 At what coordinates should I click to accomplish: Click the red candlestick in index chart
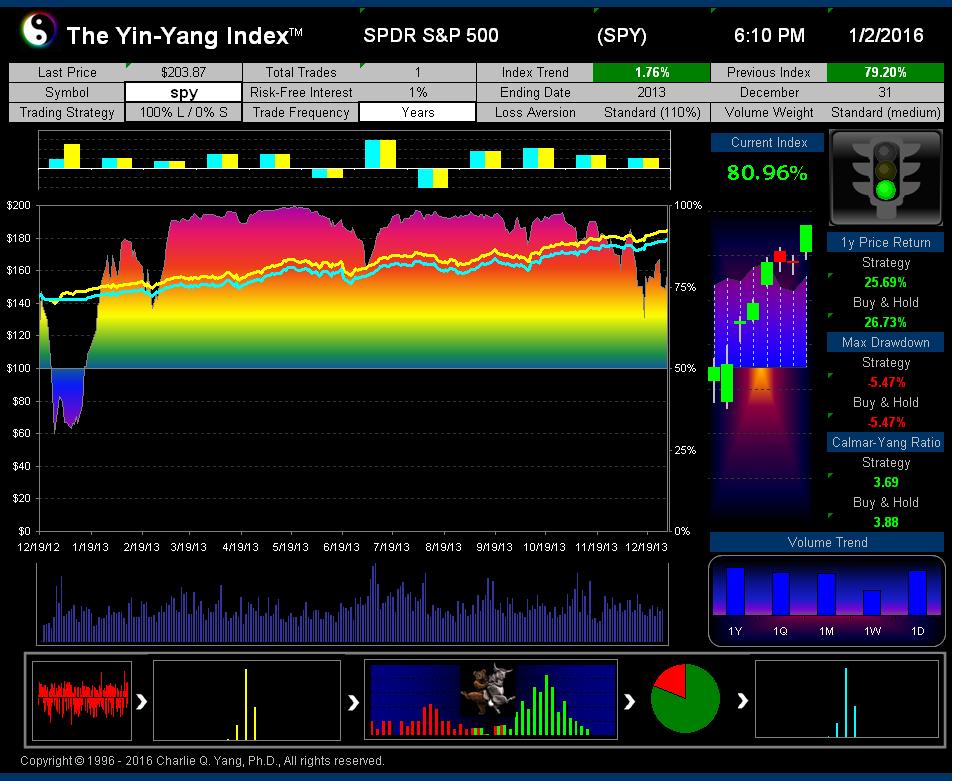779,256
